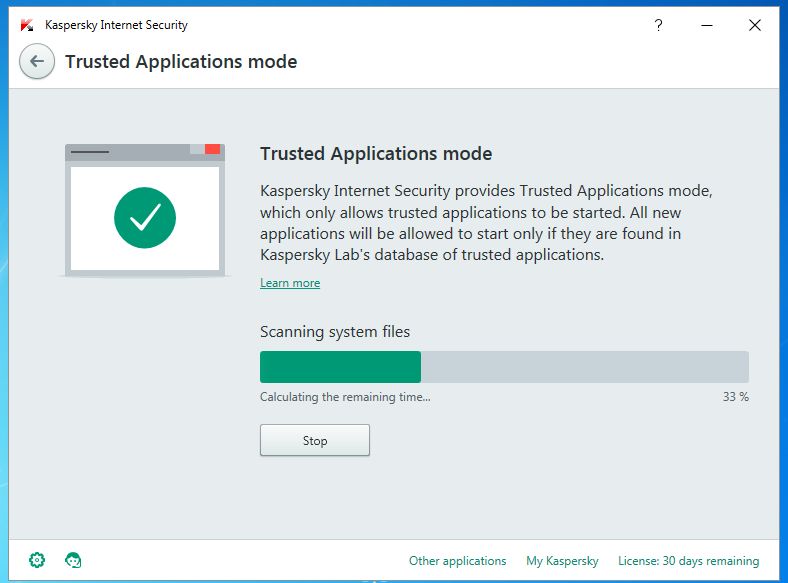The image size is (788, 583).
Task: Click the Trusted Applications mode page title
Action: tap(181, 62)
